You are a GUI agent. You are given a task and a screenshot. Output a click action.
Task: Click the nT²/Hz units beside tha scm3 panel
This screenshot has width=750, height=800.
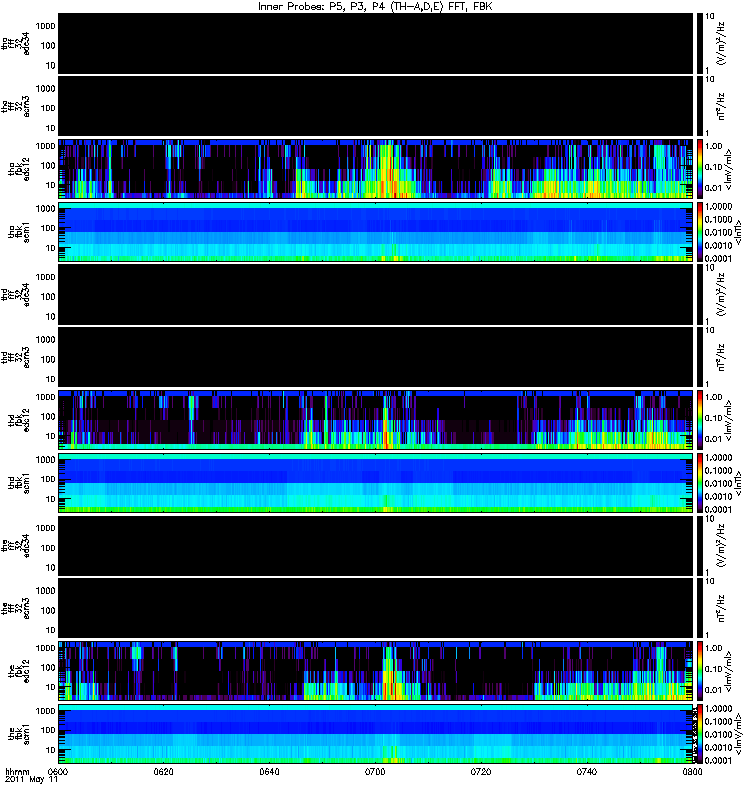721,106
